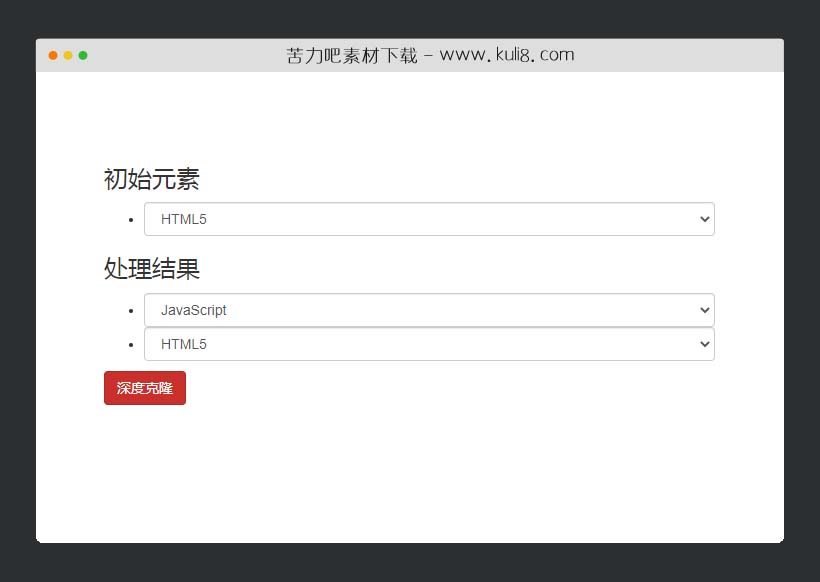Click the chevron arrow on the HTML5 initial dropdown
The image size is (820, 582).
[705, 218]
